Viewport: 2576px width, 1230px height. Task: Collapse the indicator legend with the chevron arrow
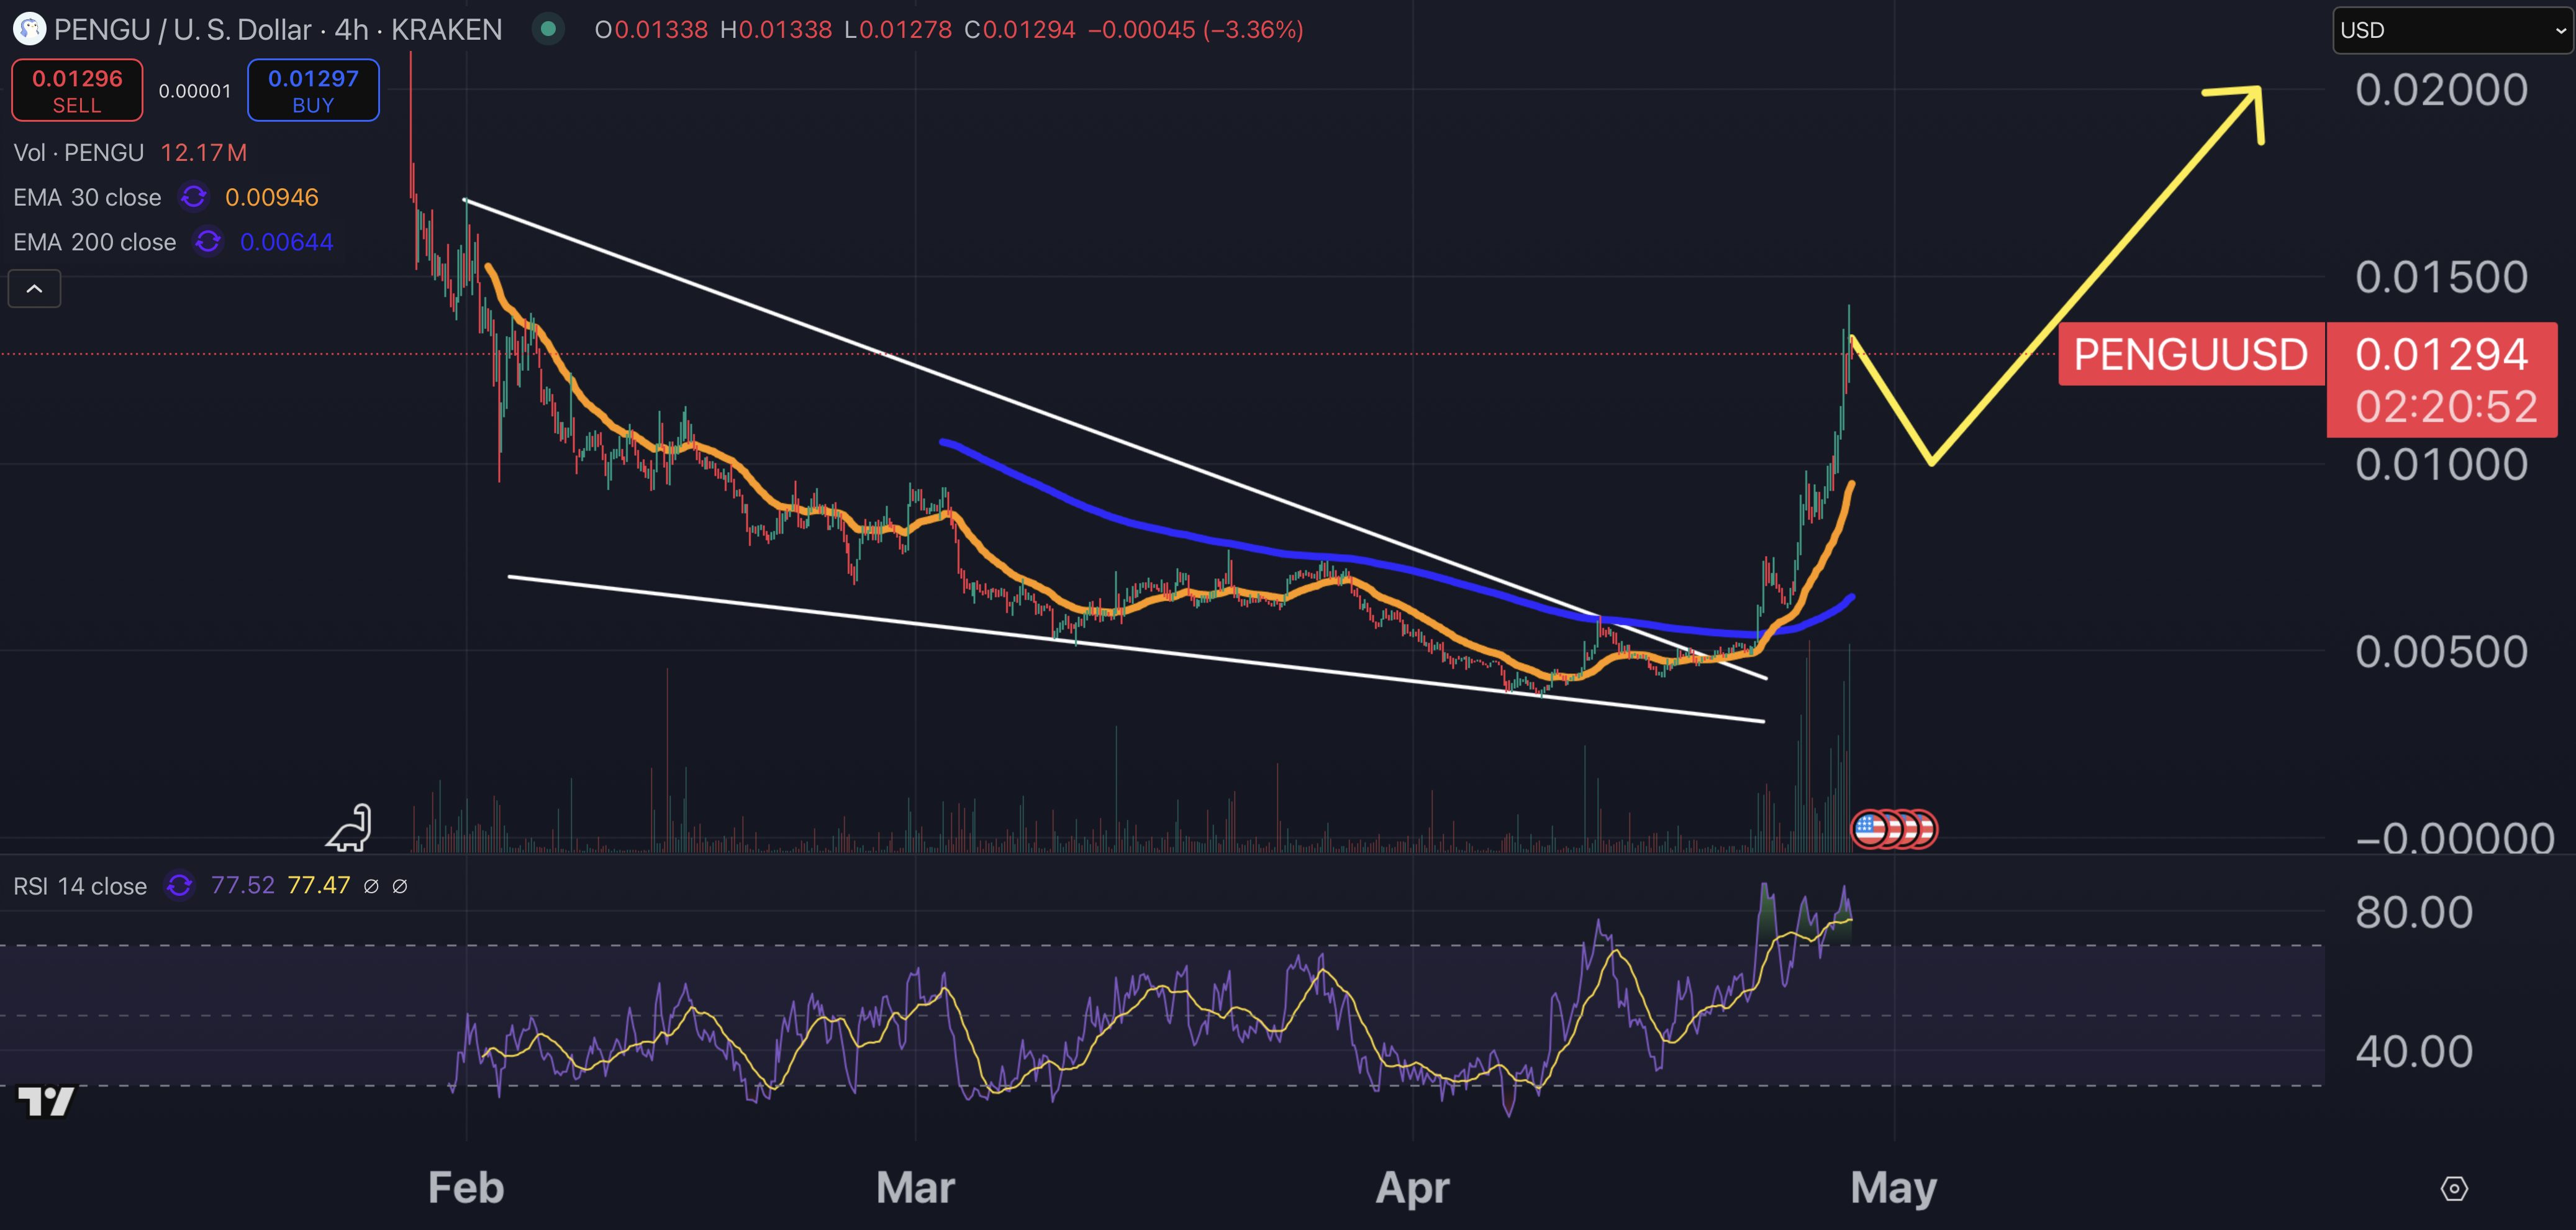[34, 288]
